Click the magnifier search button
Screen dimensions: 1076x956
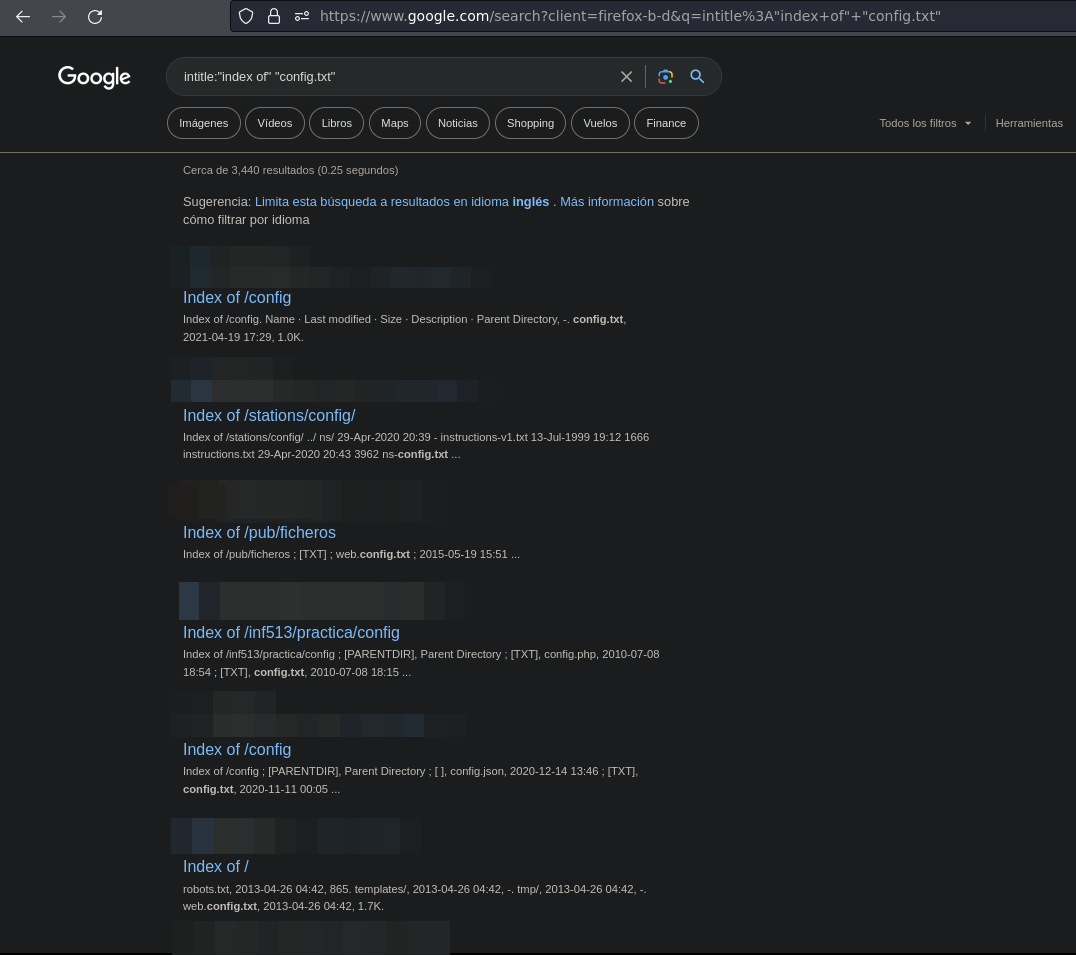[x=697, y=77]
